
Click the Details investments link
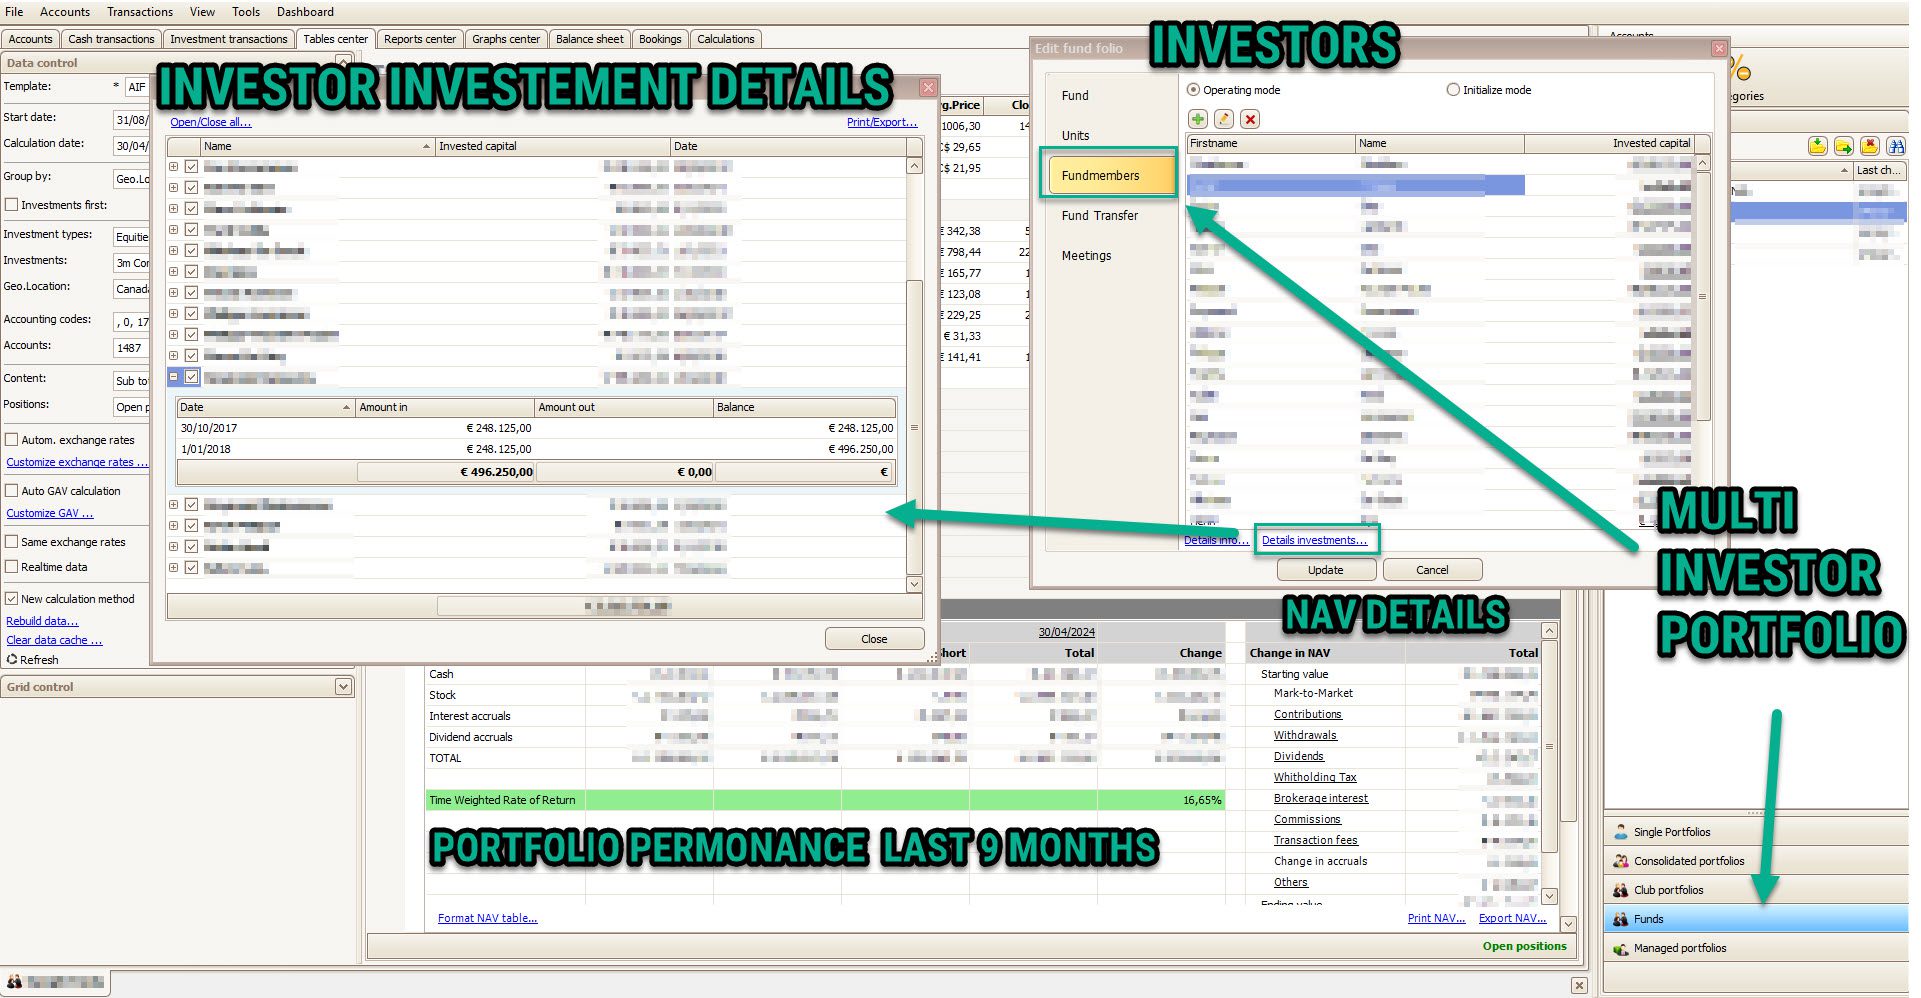click(x=1314, y=539)
